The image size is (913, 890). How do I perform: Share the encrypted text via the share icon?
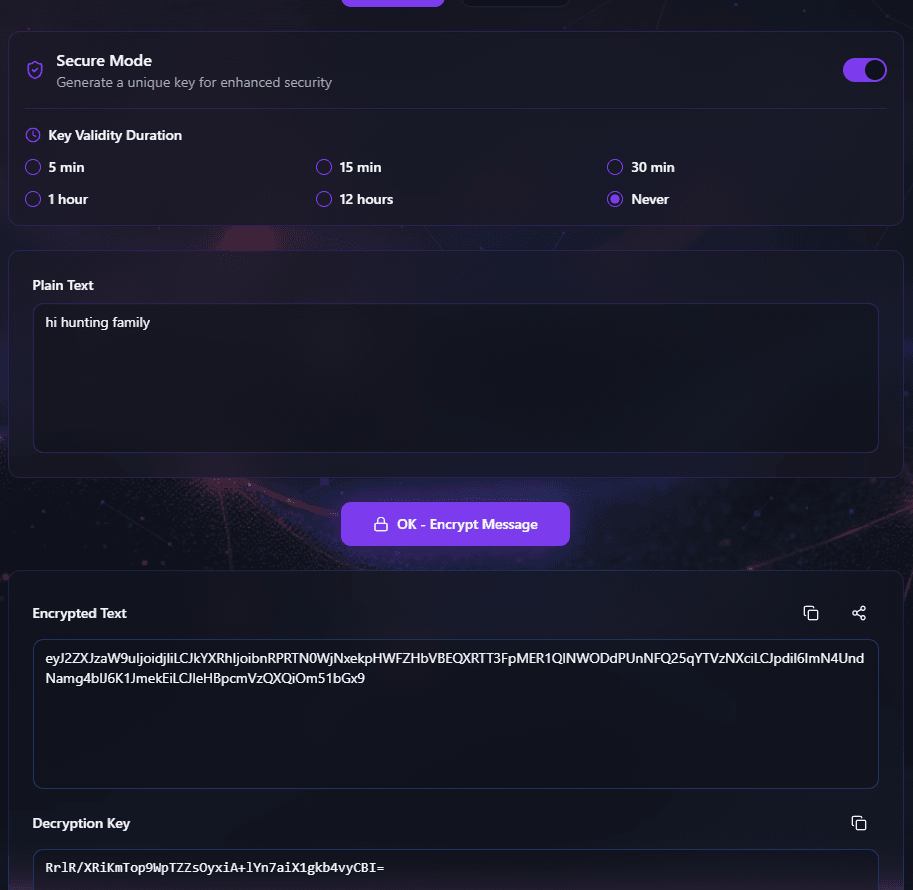tap(859, 613)
